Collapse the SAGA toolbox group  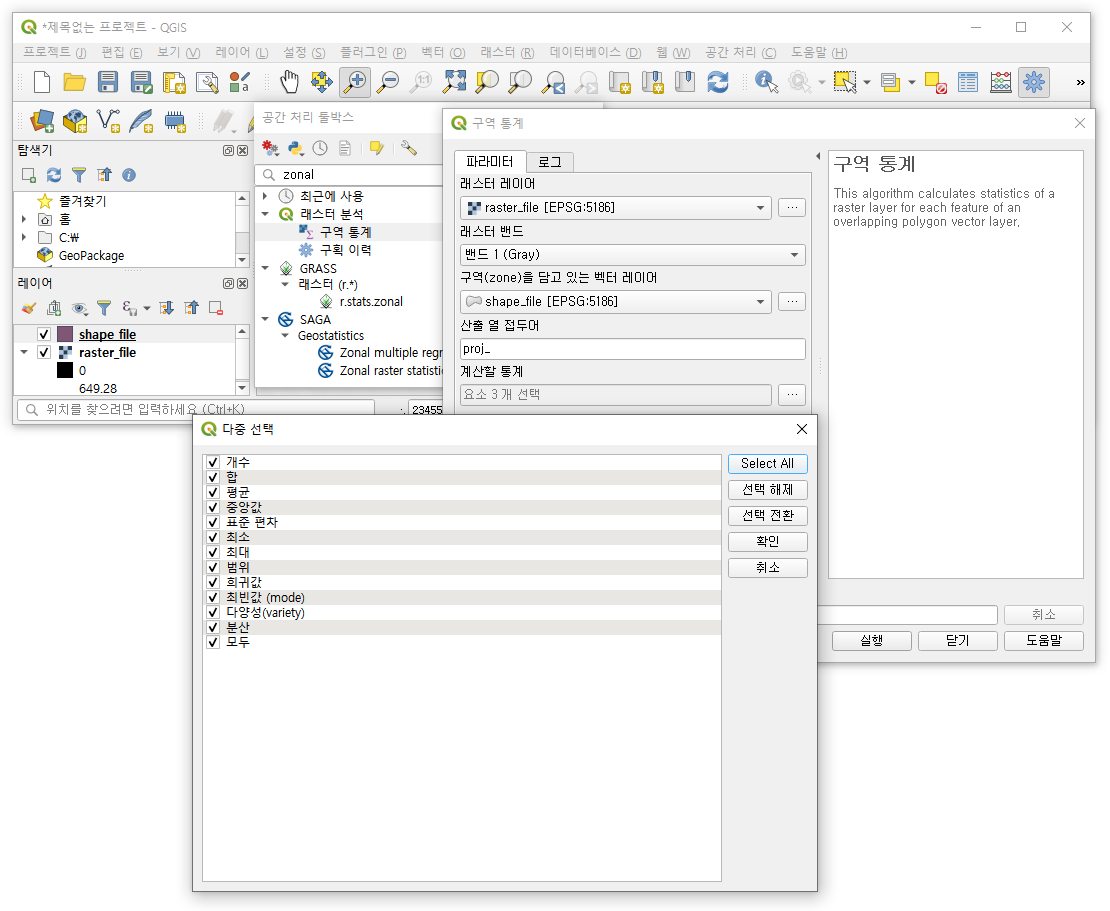[265, 319]
